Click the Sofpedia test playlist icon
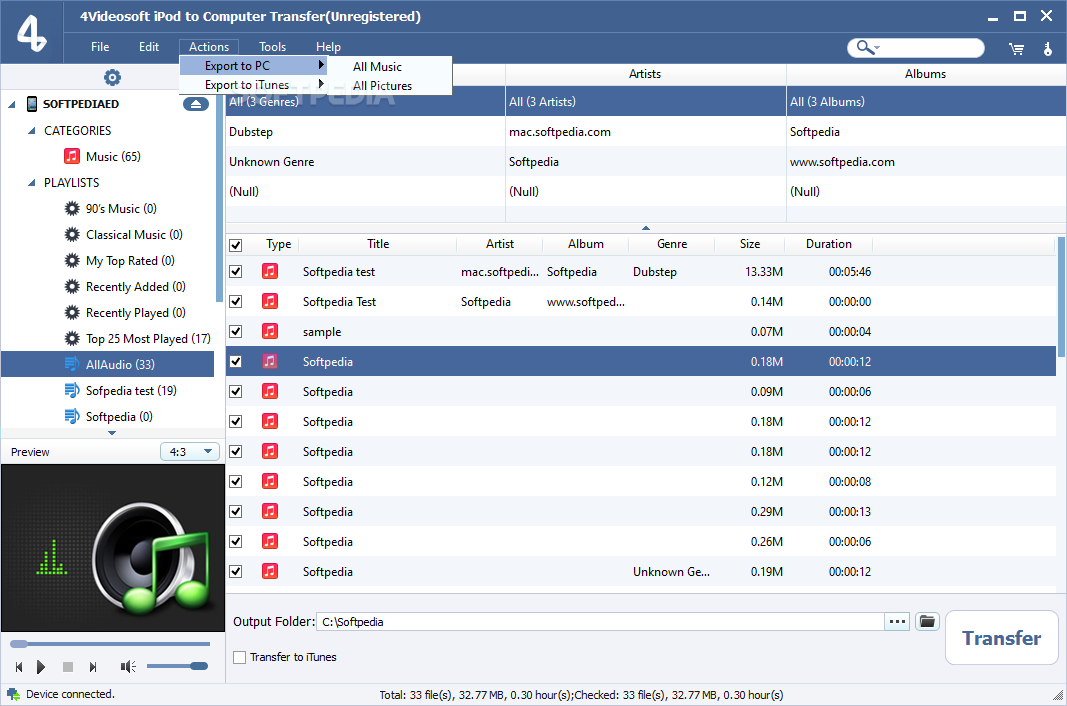Screen dimensions: 1067x706 (x=71, y=390)
